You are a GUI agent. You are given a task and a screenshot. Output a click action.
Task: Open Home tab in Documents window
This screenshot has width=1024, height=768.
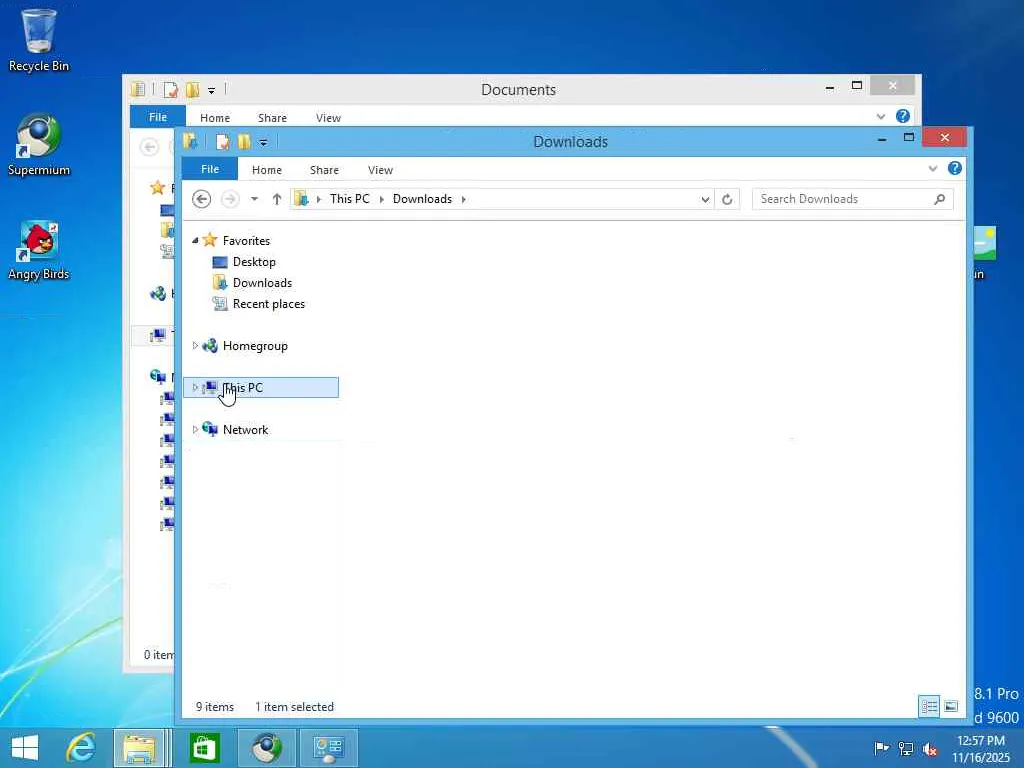[215, 118]
